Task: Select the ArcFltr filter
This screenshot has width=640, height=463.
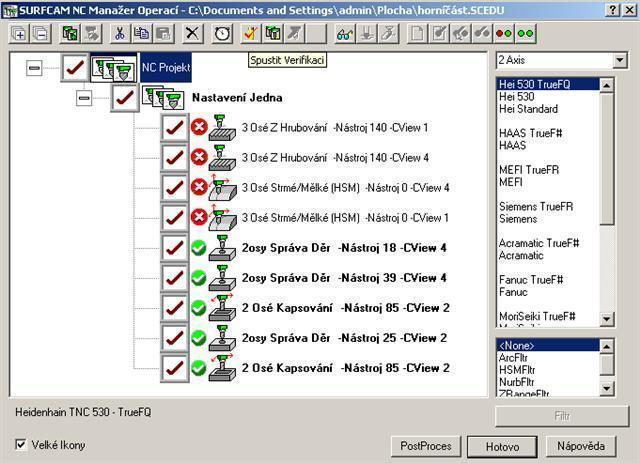Action: click(x=513, y=358)
